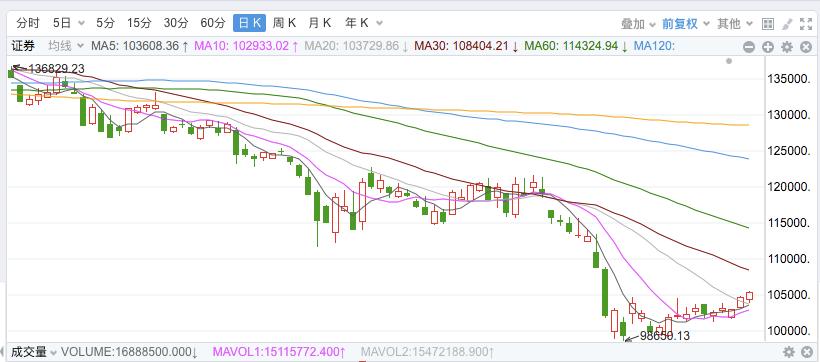Click the MA120 label
820x362 pixels.
click(x=654, y=46)
